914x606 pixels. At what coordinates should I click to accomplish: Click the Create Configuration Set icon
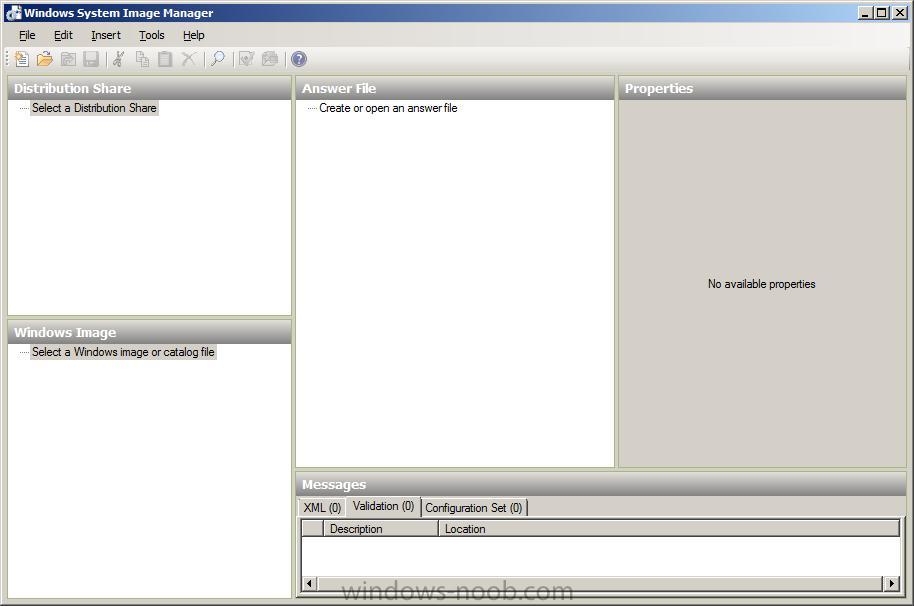pyautogui.click(x=270, y=59)
